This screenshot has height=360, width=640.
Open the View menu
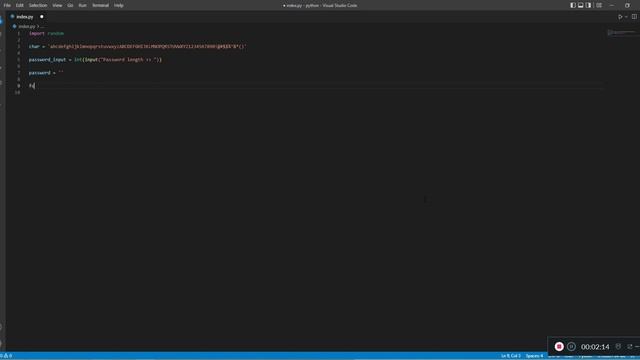pos(57,5)
